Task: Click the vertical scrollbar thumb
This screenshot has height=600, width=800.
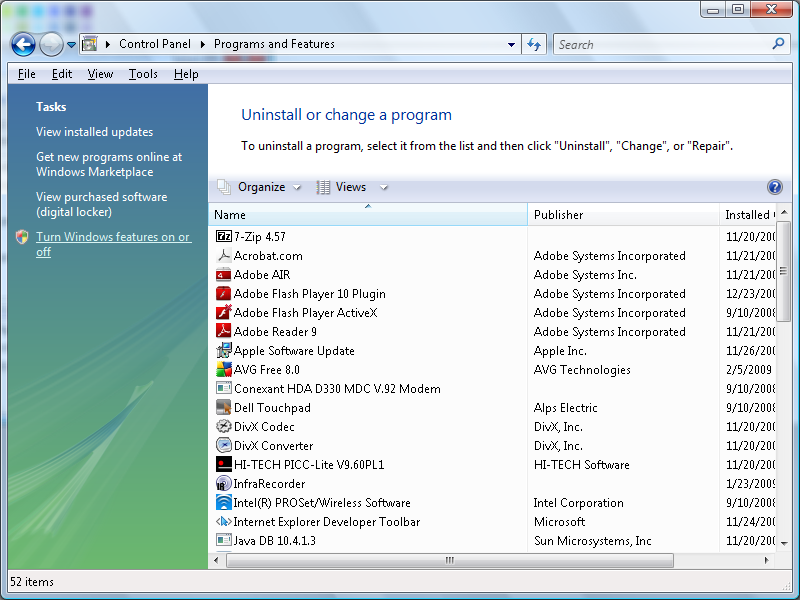Action: tap(784, 271)
